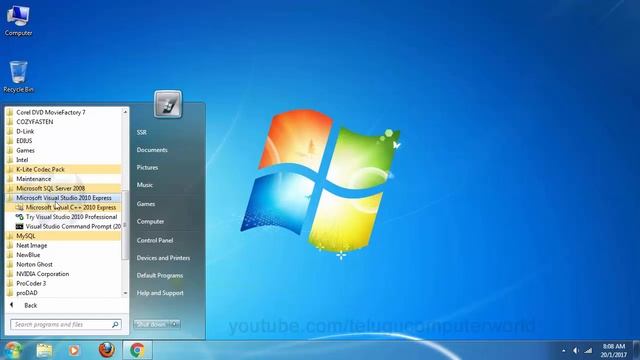Launch Firefox from the taskbar
The height and width of the screenshot is (360, 640).
click(x=107, y=350)
